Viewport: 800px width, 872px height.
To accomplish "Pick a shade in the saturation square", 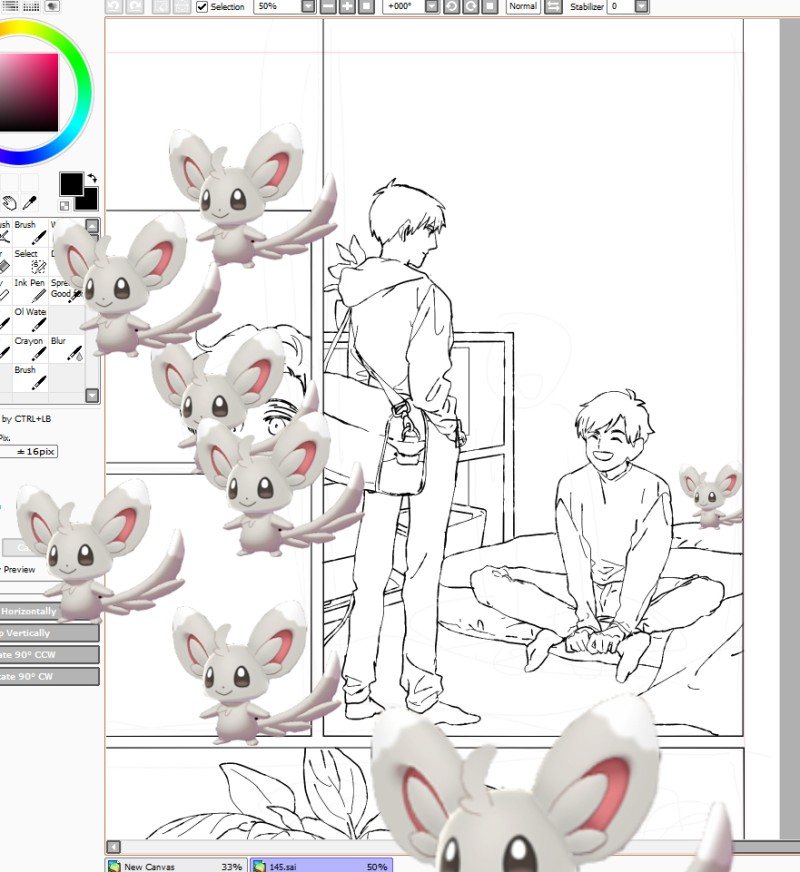I will pos(28,92).
